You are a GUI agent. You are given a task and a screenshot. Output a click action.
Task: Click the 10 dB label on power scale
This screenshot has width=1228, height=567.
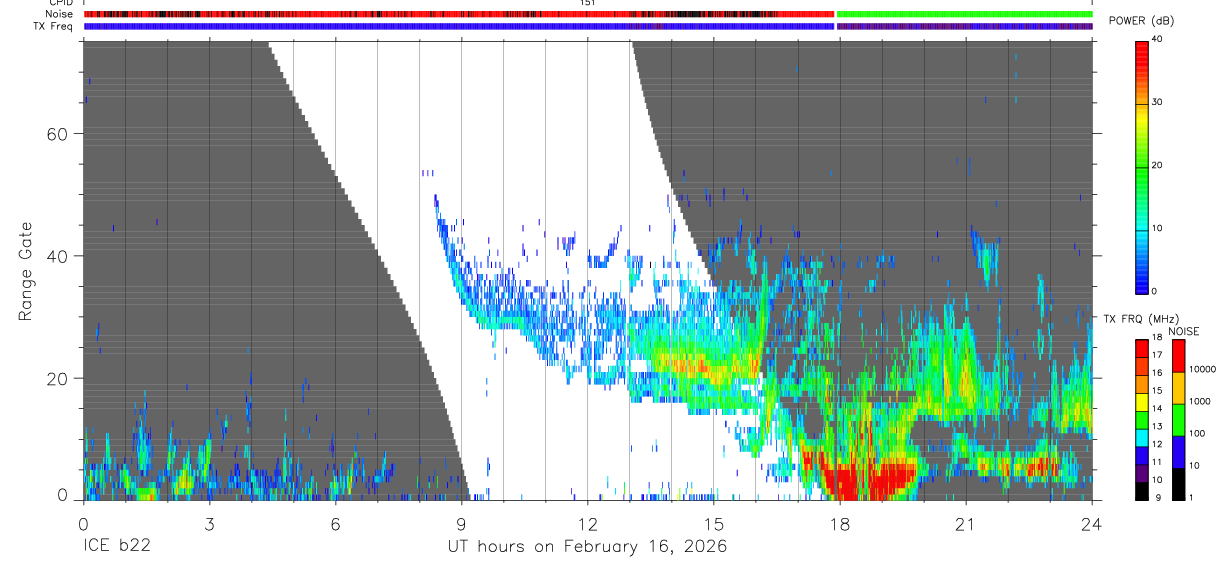click(x=1156, y=228)
